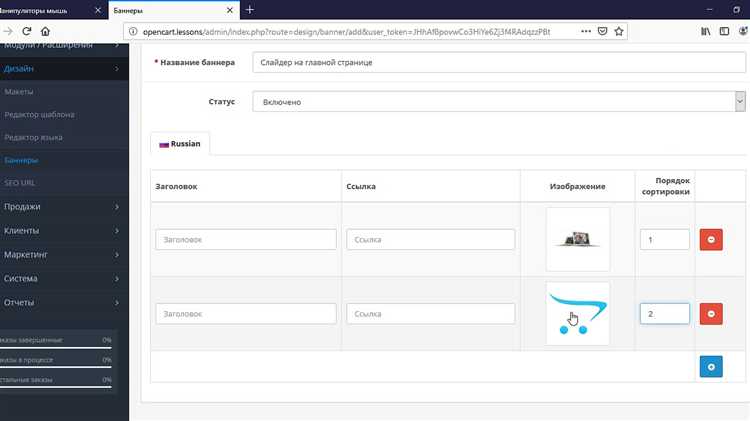Bookmark this page with the star icon
The width and height of the screenshot is (750, 421).
coord(620,31)
